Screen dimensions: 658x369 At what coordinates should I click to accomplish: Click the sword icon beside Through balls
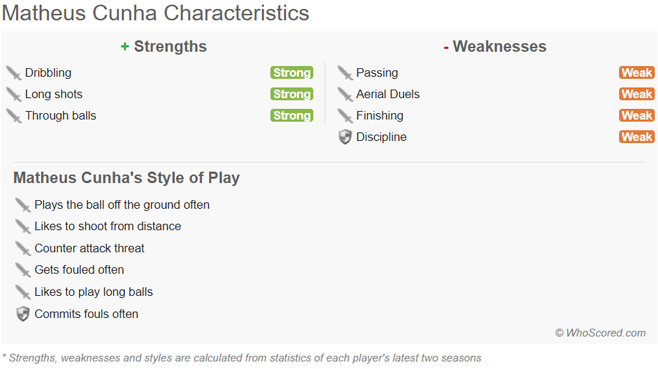[x=13, y=116]
